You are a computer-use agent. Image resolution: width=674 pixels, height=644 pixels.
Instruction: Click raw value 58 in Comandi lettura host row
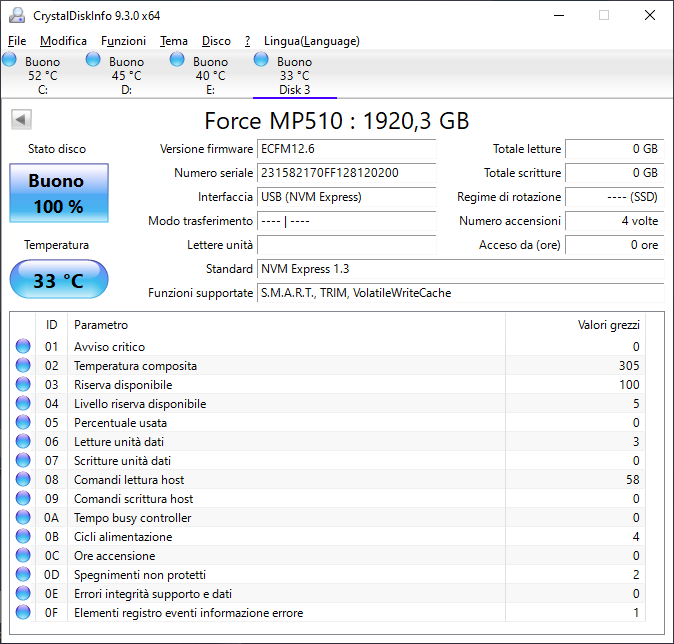(633, 480)
